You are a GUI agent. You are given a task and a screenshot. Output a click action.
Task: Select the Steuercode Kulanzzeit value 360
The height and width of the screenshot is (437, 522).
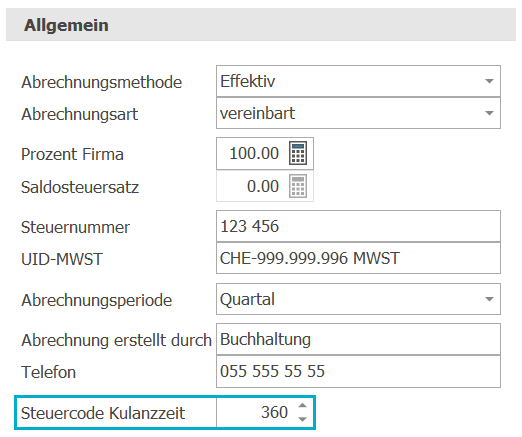274,412
